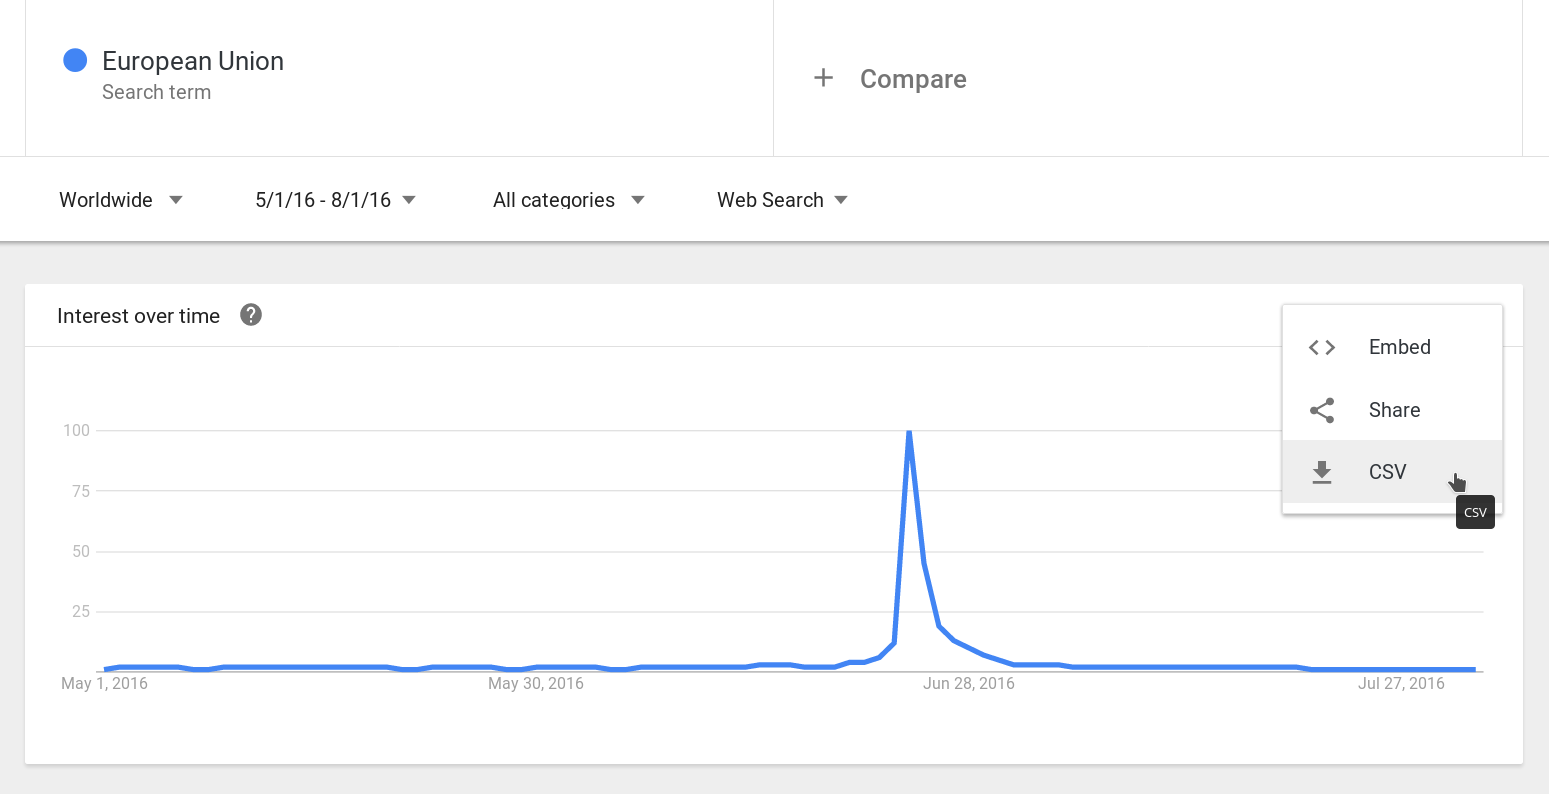The width and height of the screenshot is (1549, 794).
Task: Open the Worldwide region dropdown
Action: (x=121, y=200)
